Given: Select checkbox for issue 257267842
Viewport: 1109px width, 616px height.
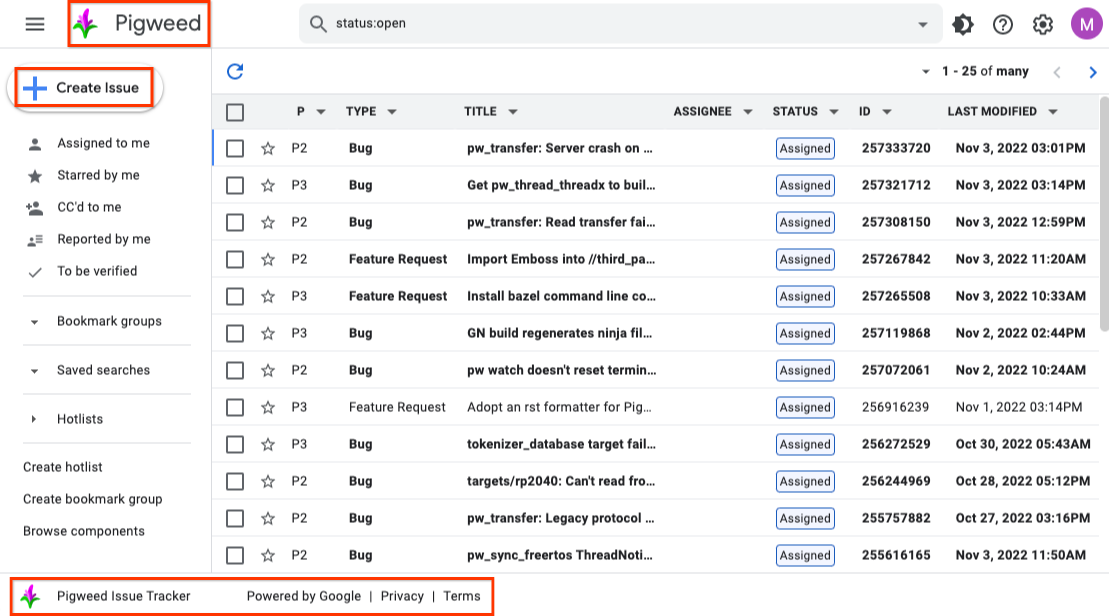Looking at the screenshot, I should coord(235,259).
